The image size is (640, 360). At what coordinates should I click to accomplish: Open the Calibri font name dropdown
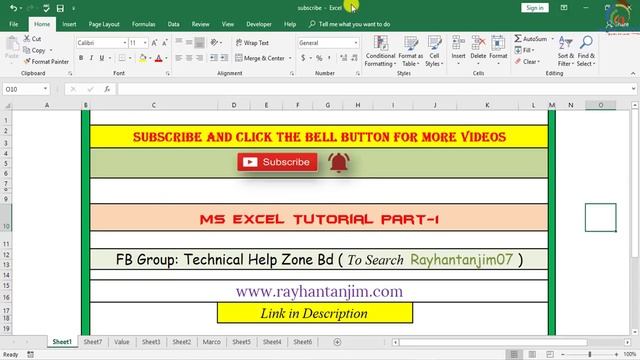[x=124, y=43]
